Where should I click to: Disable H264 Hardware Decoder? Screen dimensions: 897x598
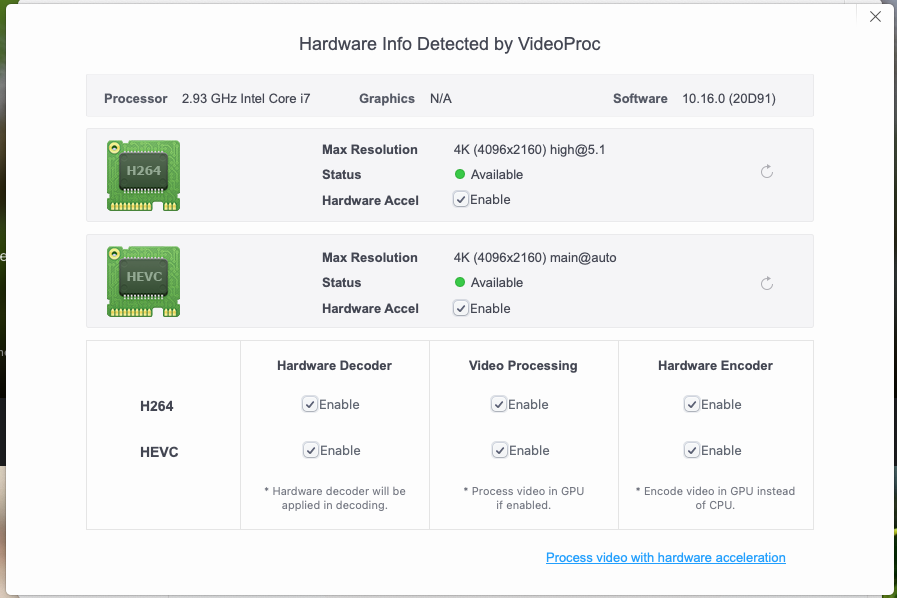[310, 404]
